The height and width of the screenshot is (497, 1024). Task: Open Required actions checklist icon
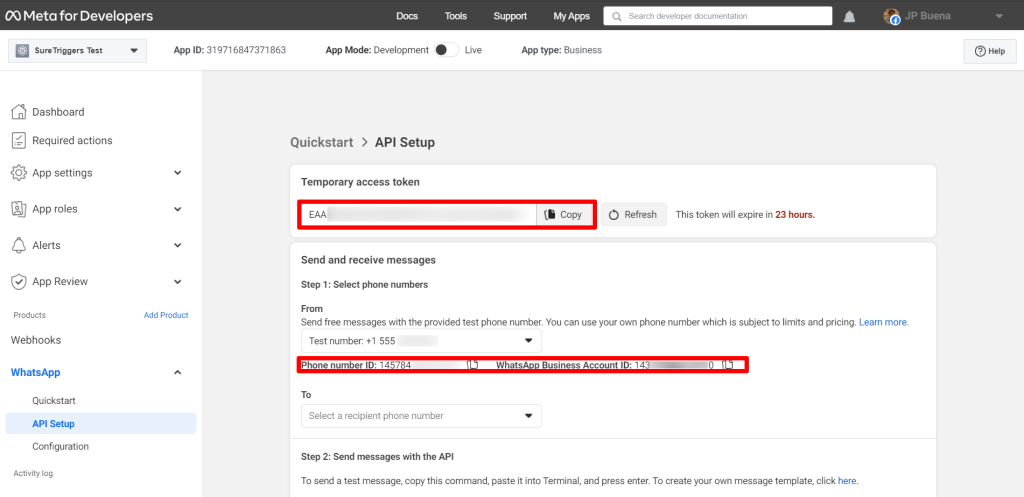tap(19, 140)
